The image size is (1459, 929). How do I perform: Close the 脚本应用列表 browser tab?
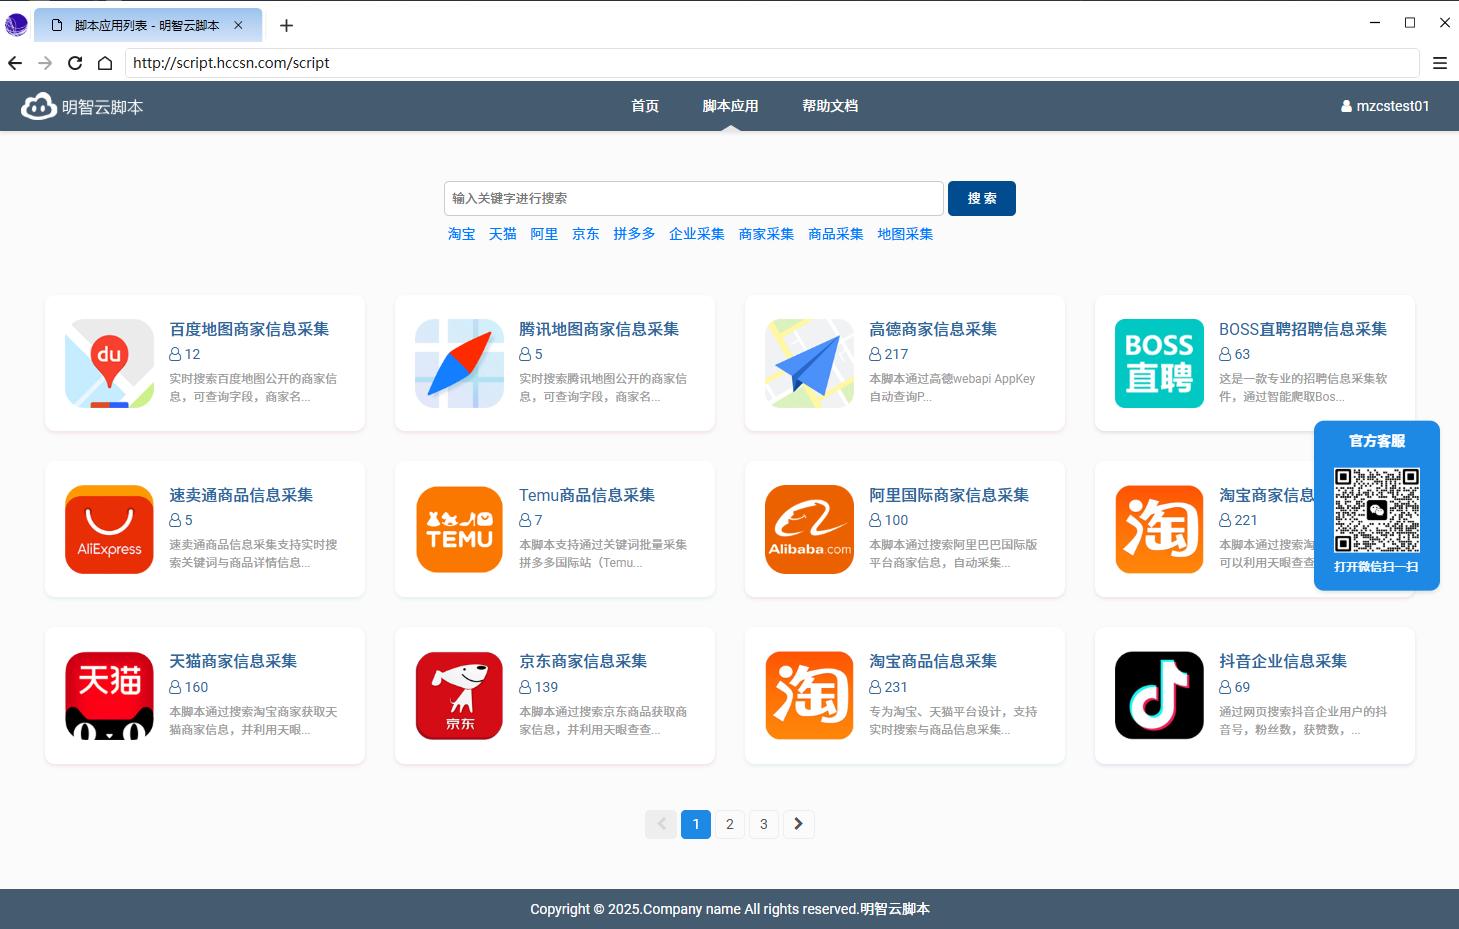click(x=238, y=25)
